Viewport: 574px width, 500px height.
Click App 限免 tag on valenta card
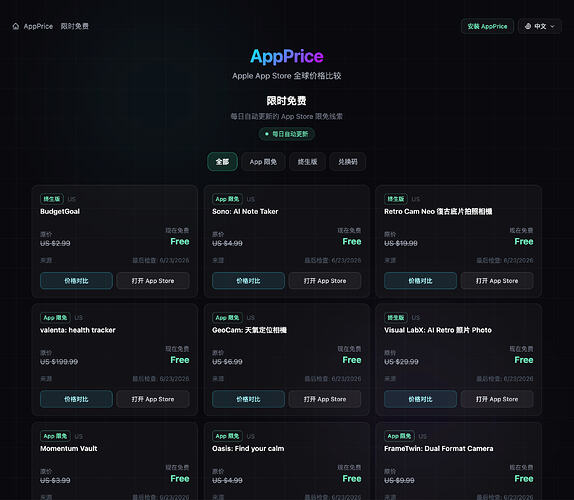(55, 318)
